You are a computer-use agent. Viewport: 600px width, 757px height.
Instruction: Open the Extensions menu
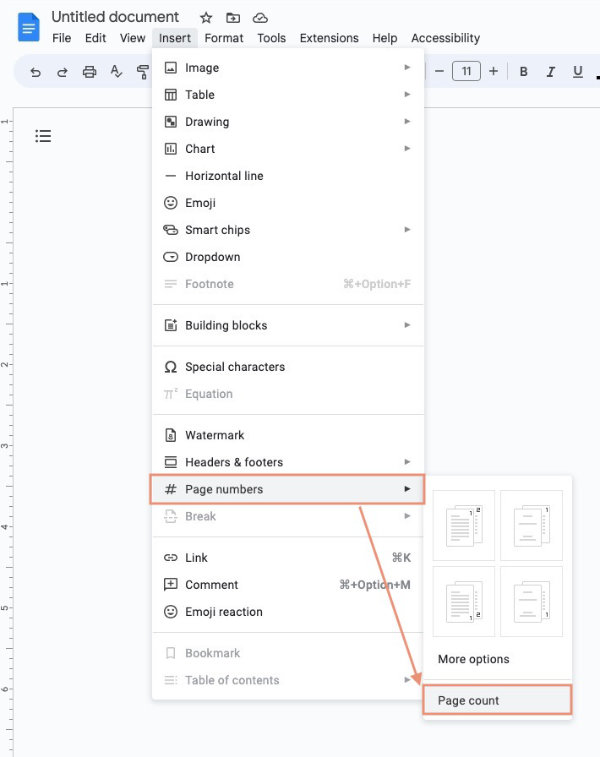pyautogui.click(x=329, y=38)
